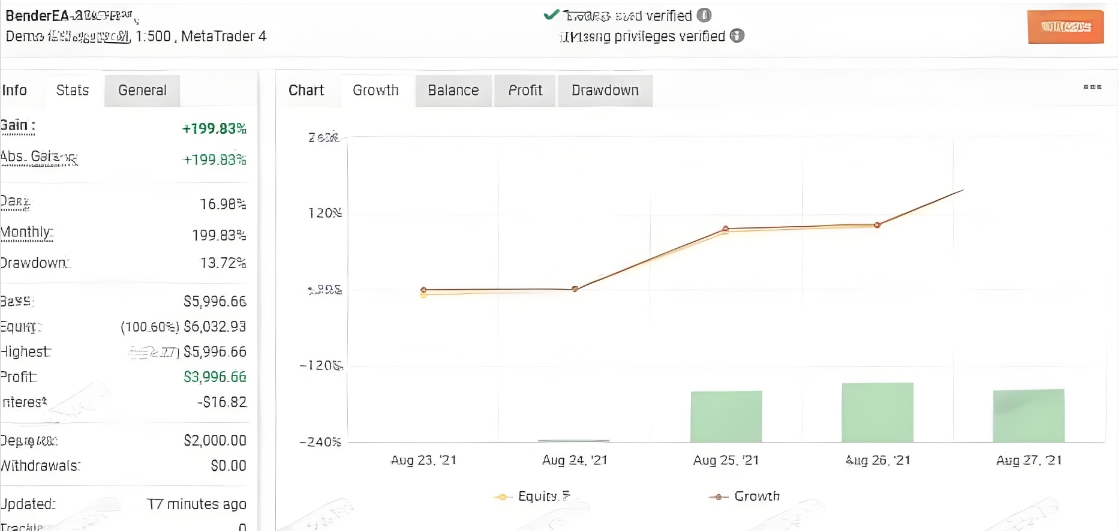The image size is (1118, 531).
Task: Switch to the General tab
Action: 142,90
